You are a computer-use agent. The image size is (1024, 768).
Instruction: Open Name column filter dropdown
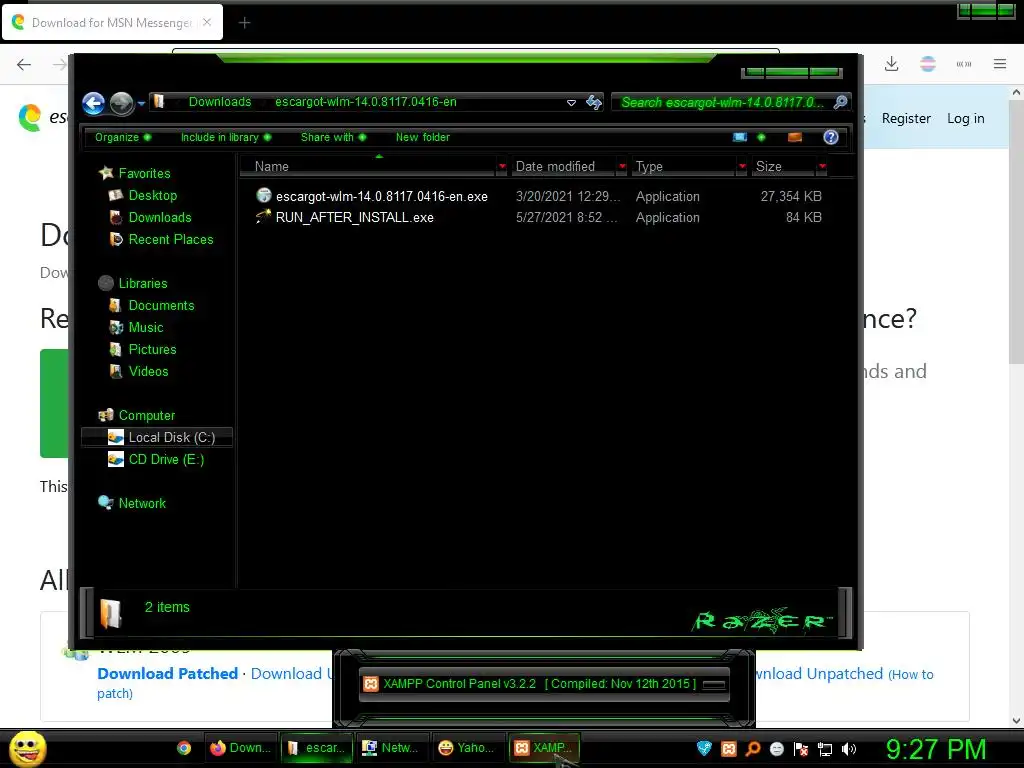click(x=502, y=167)
